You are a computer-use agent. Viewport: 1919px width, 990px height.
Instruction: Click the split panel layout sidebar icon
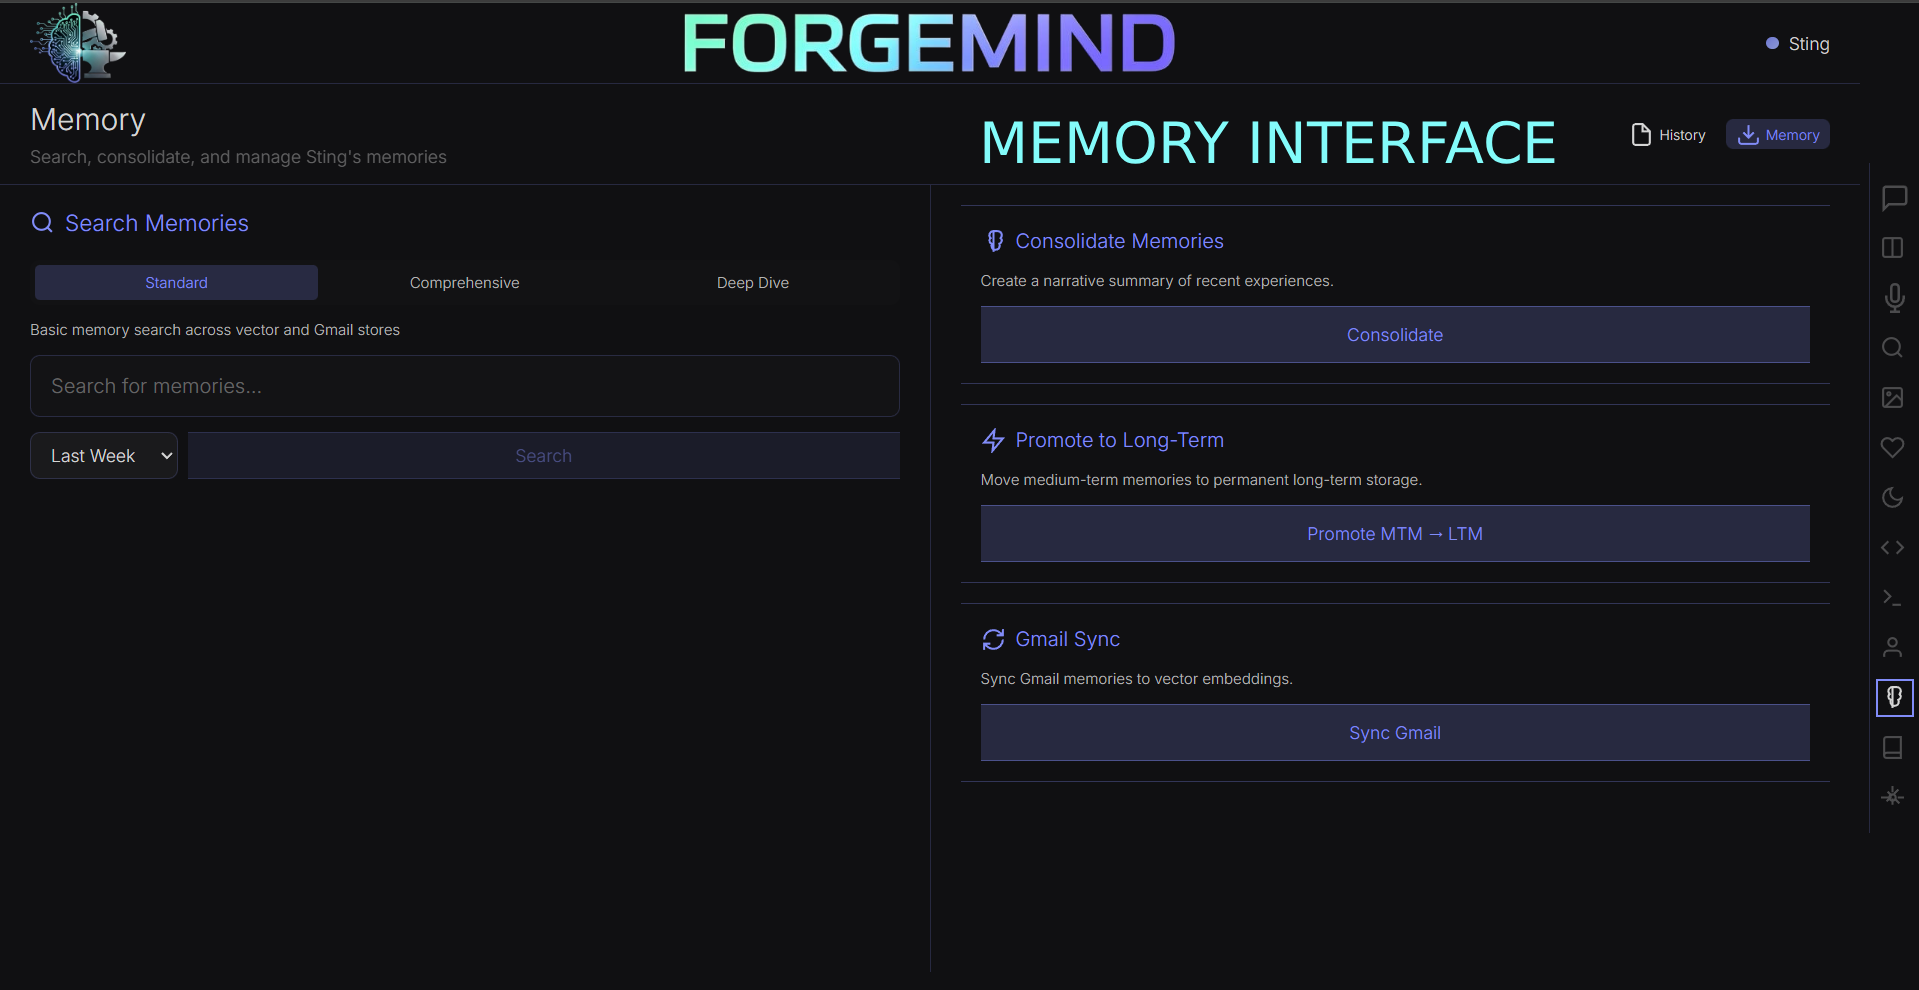(1893, 248)
